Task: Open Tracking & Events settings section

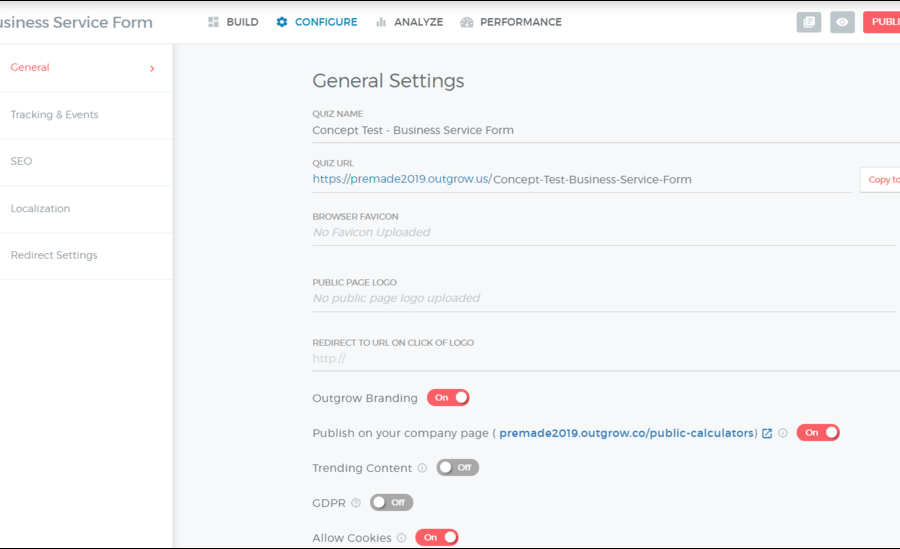Action: (x=54, y=115)
